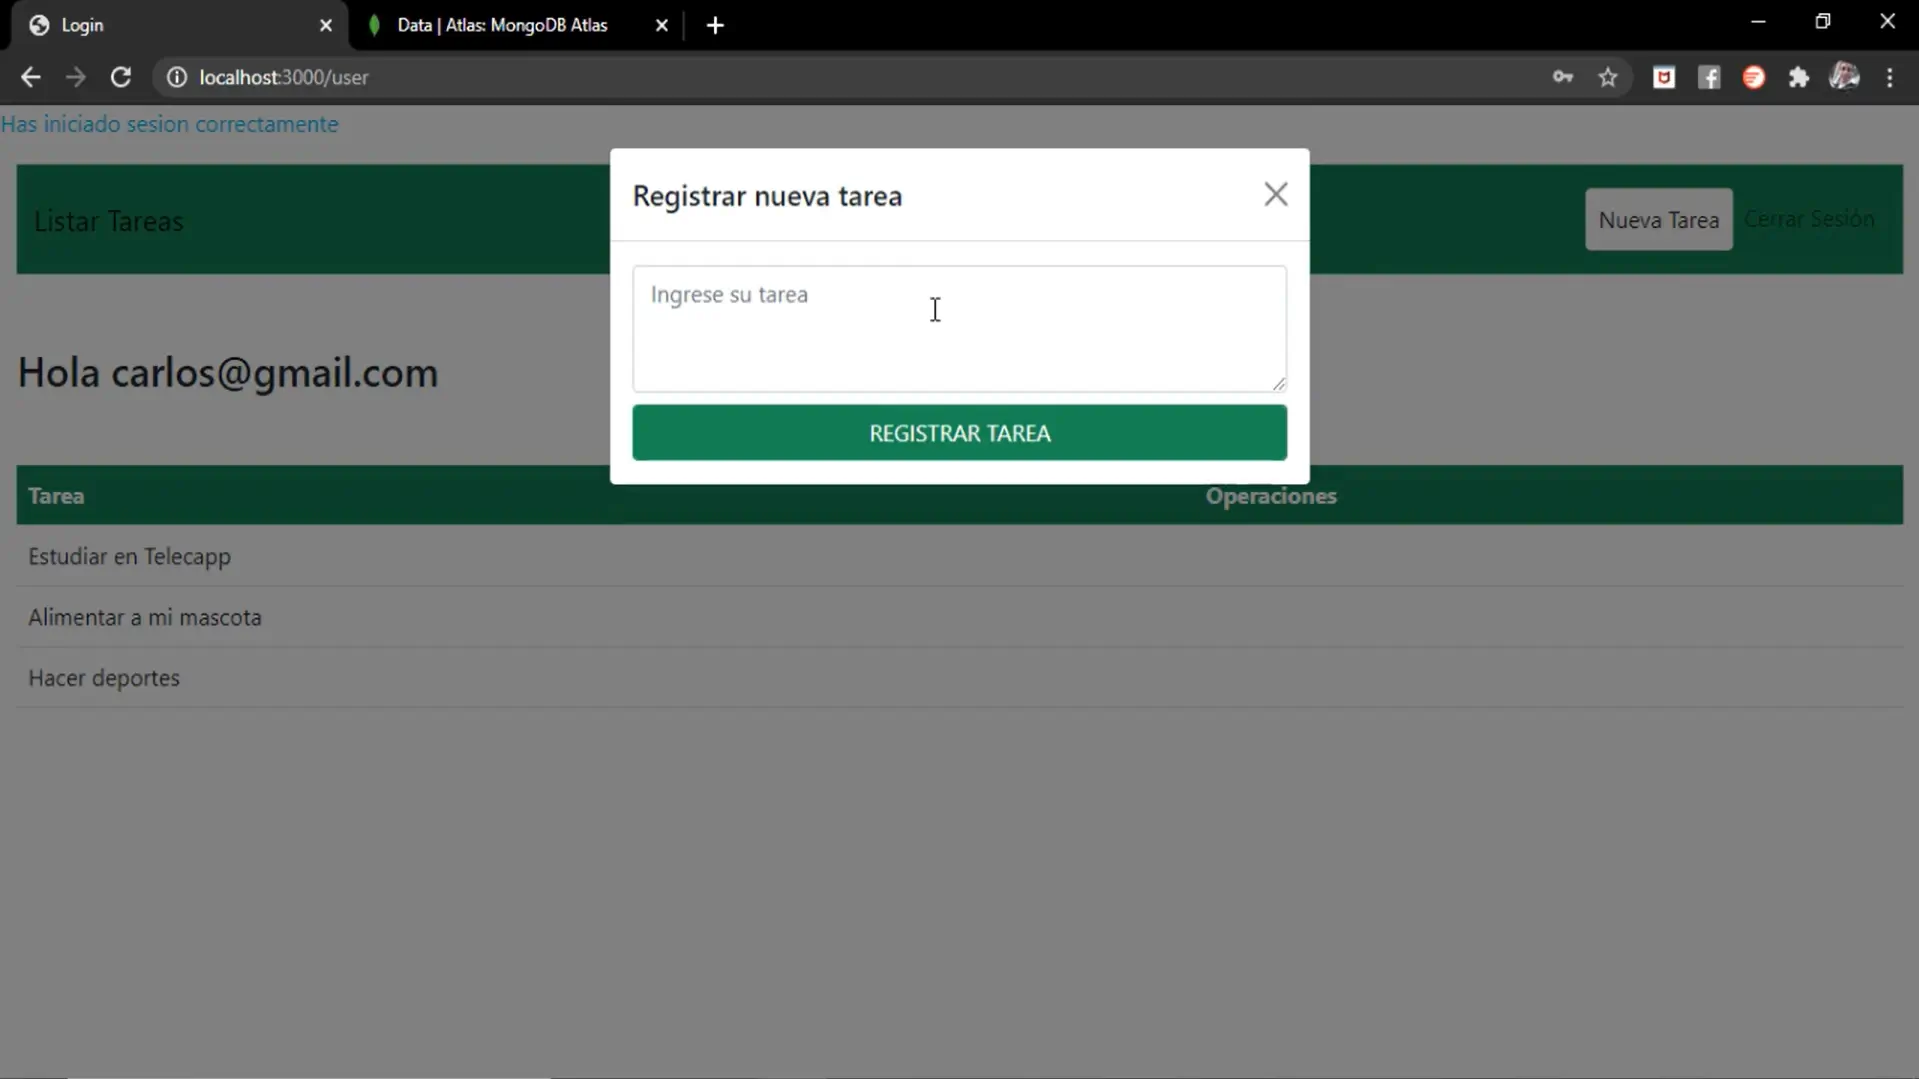This screenshot has height=1079, width=1919.
Task: Open a new browser tab
Action: (x=715, y=26)
